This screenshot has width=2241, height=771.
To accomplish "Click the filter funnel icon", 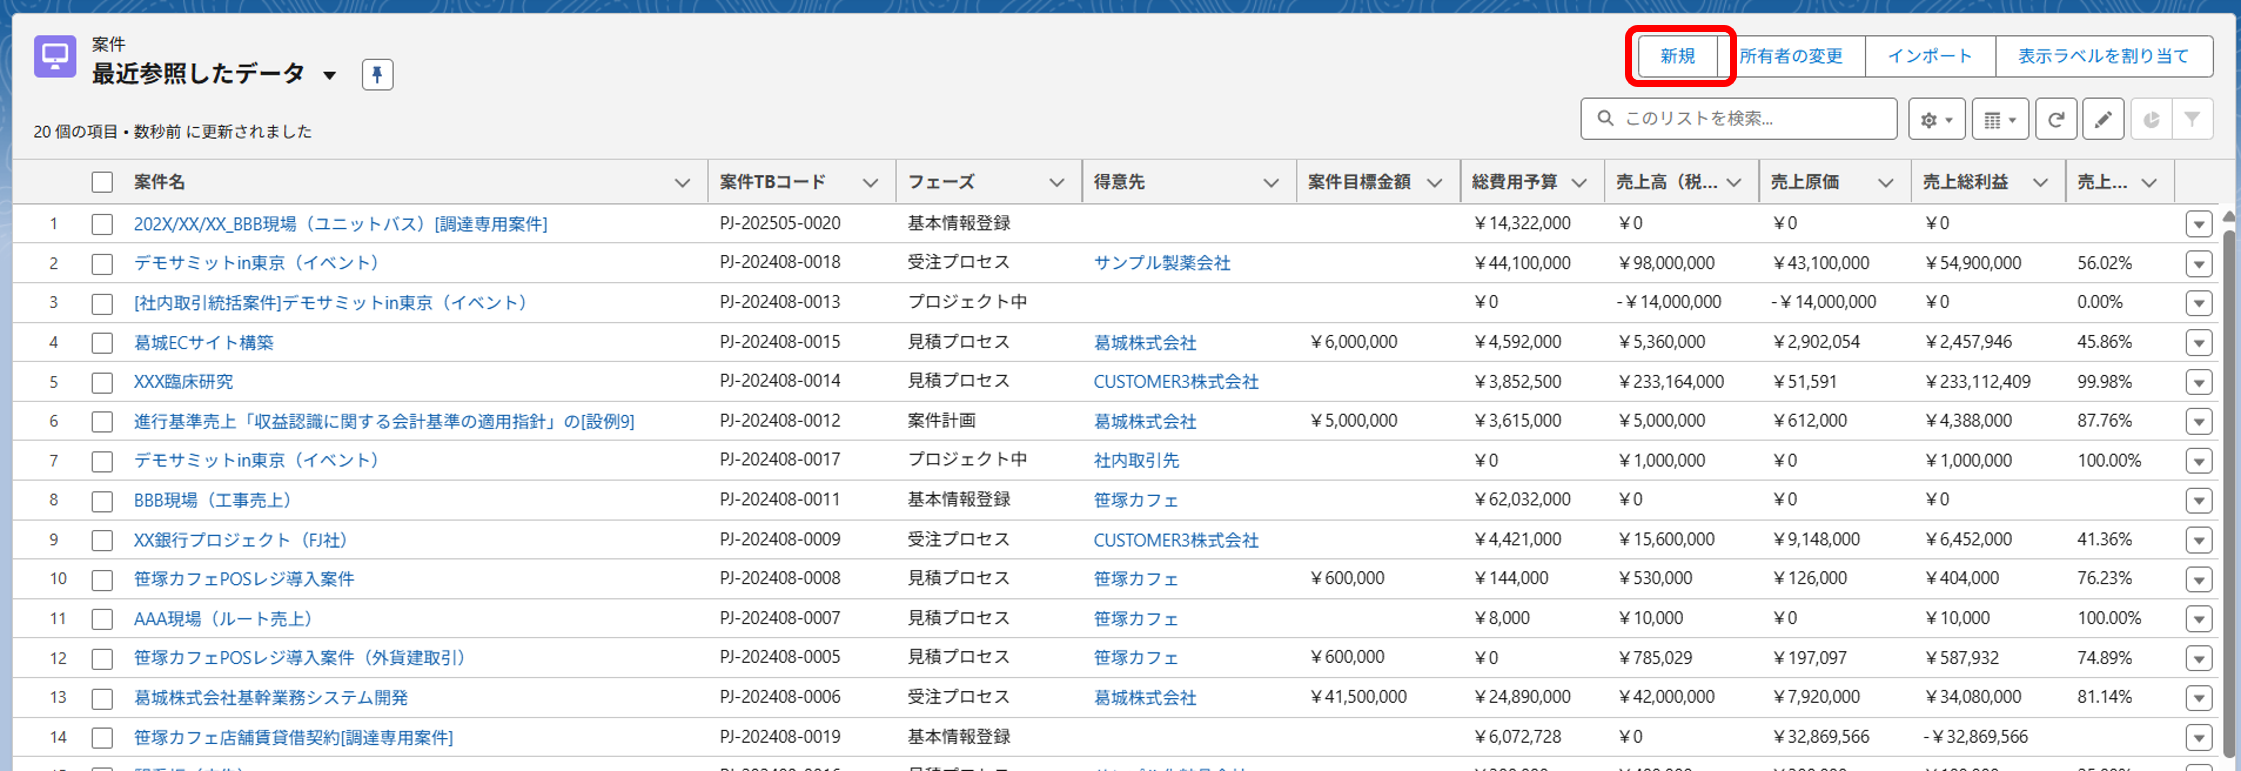I will [2192, 119].
